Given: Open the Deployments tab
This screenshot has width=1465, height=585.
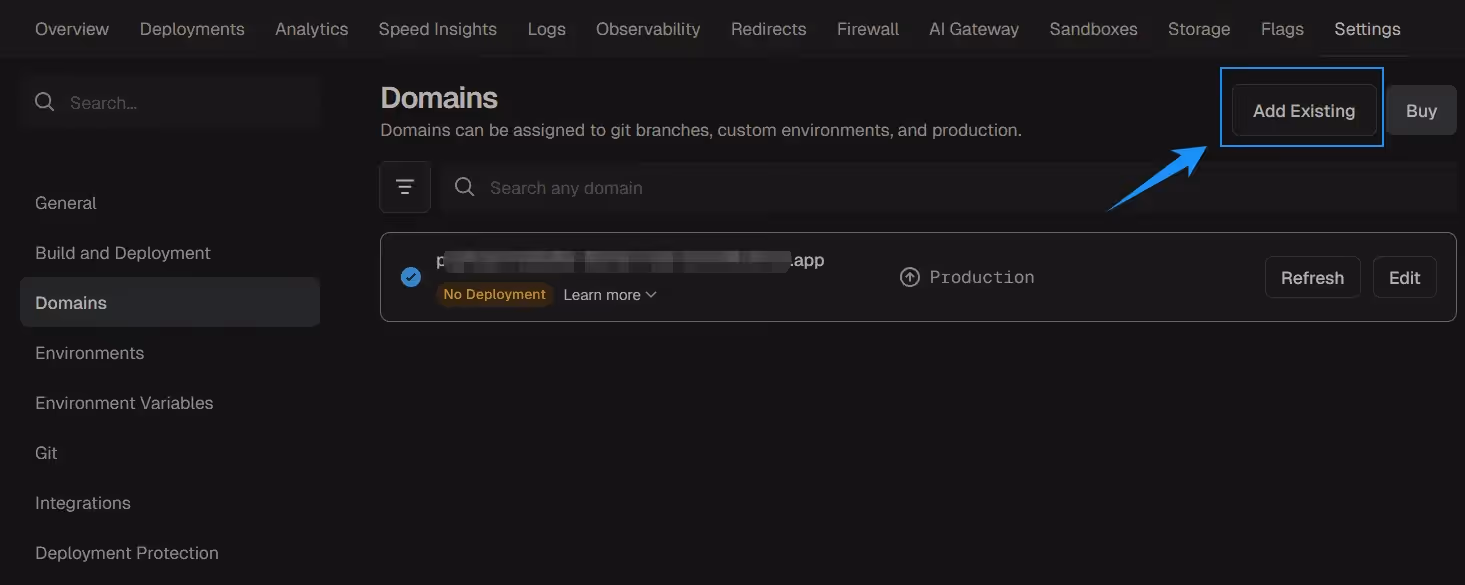Looking at the screenshot, I should pos(192,29).
